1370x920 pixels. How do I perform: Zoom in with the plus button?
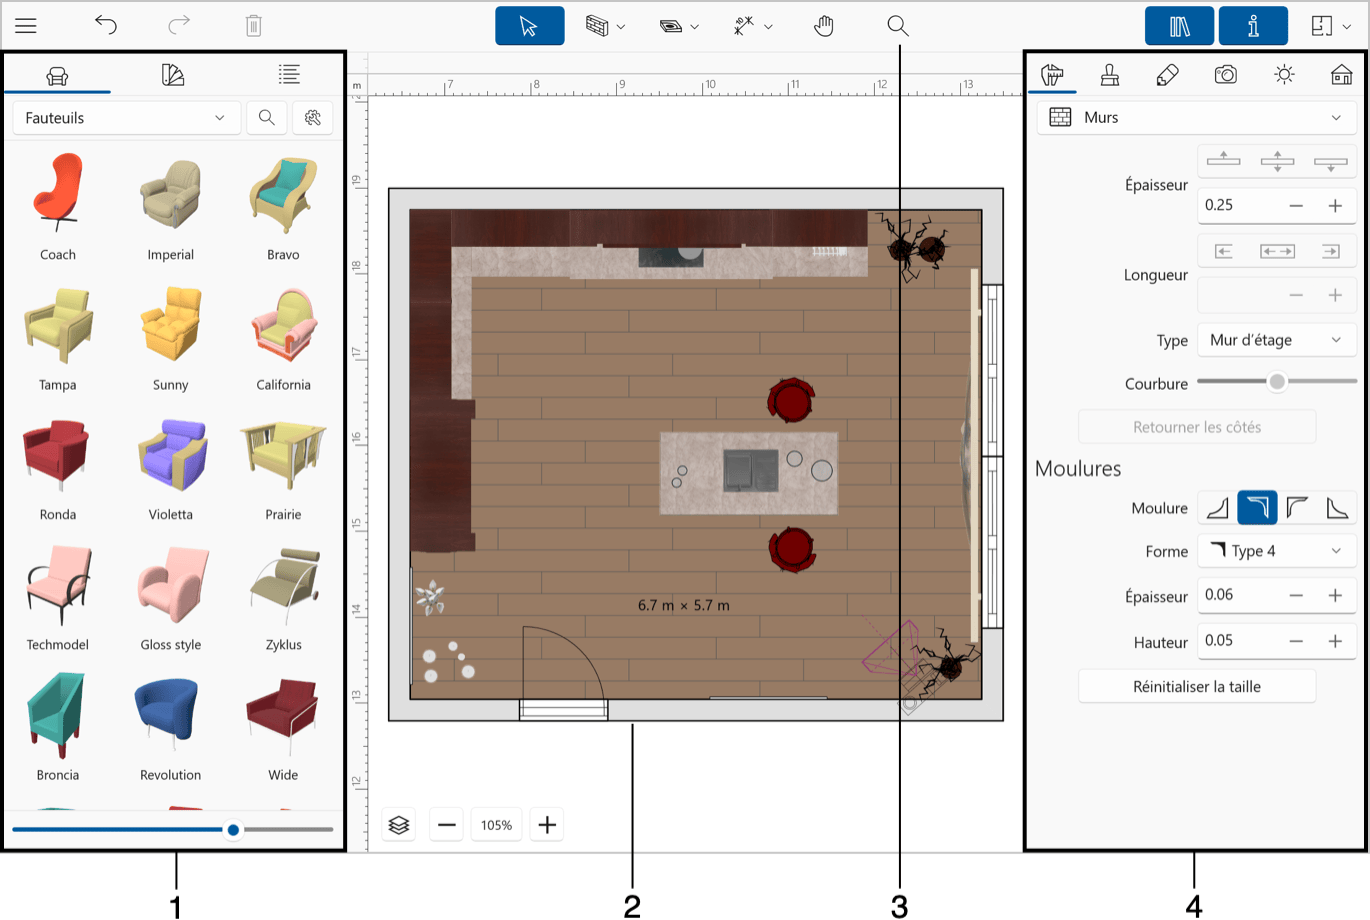(x=547, y=825)
